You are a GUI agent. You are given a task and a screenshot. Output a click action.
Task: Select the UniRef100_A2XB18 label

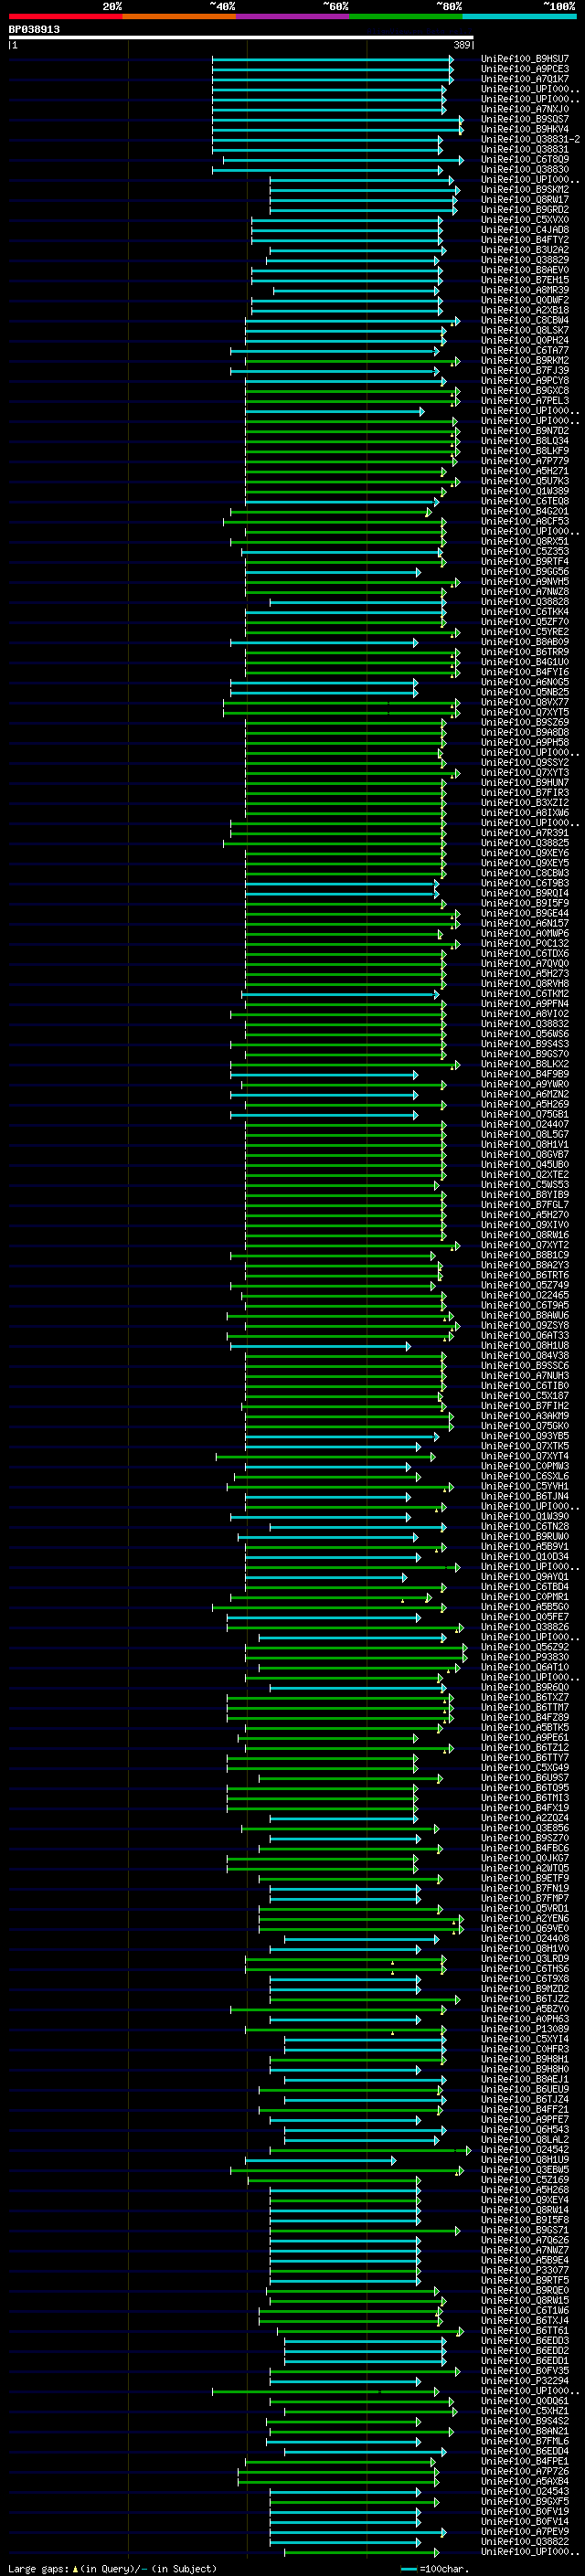pyautogui.click(x=524, y=310)
